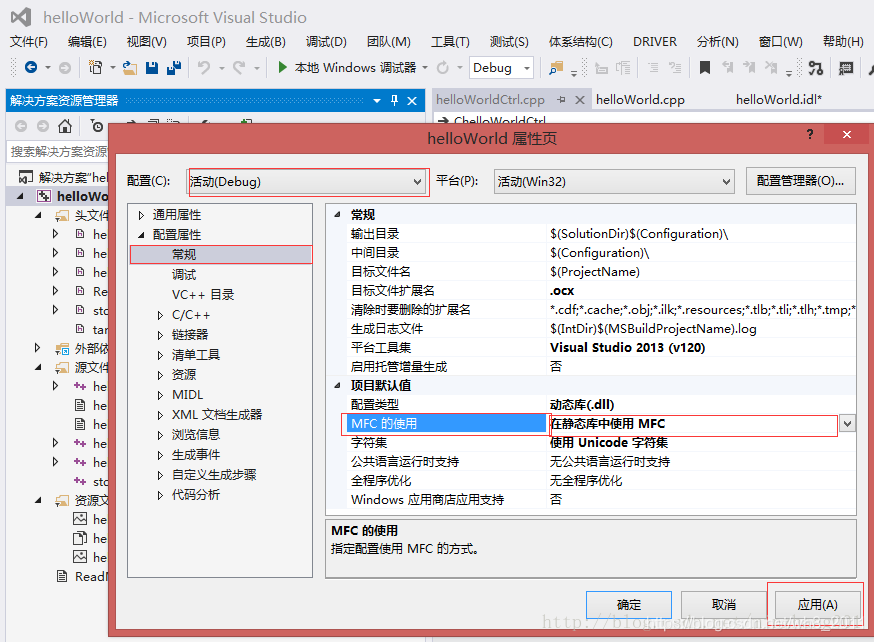Open the 生成(B) menu
Image resolution: width=874 pixels, height=642 pixels.
[265, 42]
